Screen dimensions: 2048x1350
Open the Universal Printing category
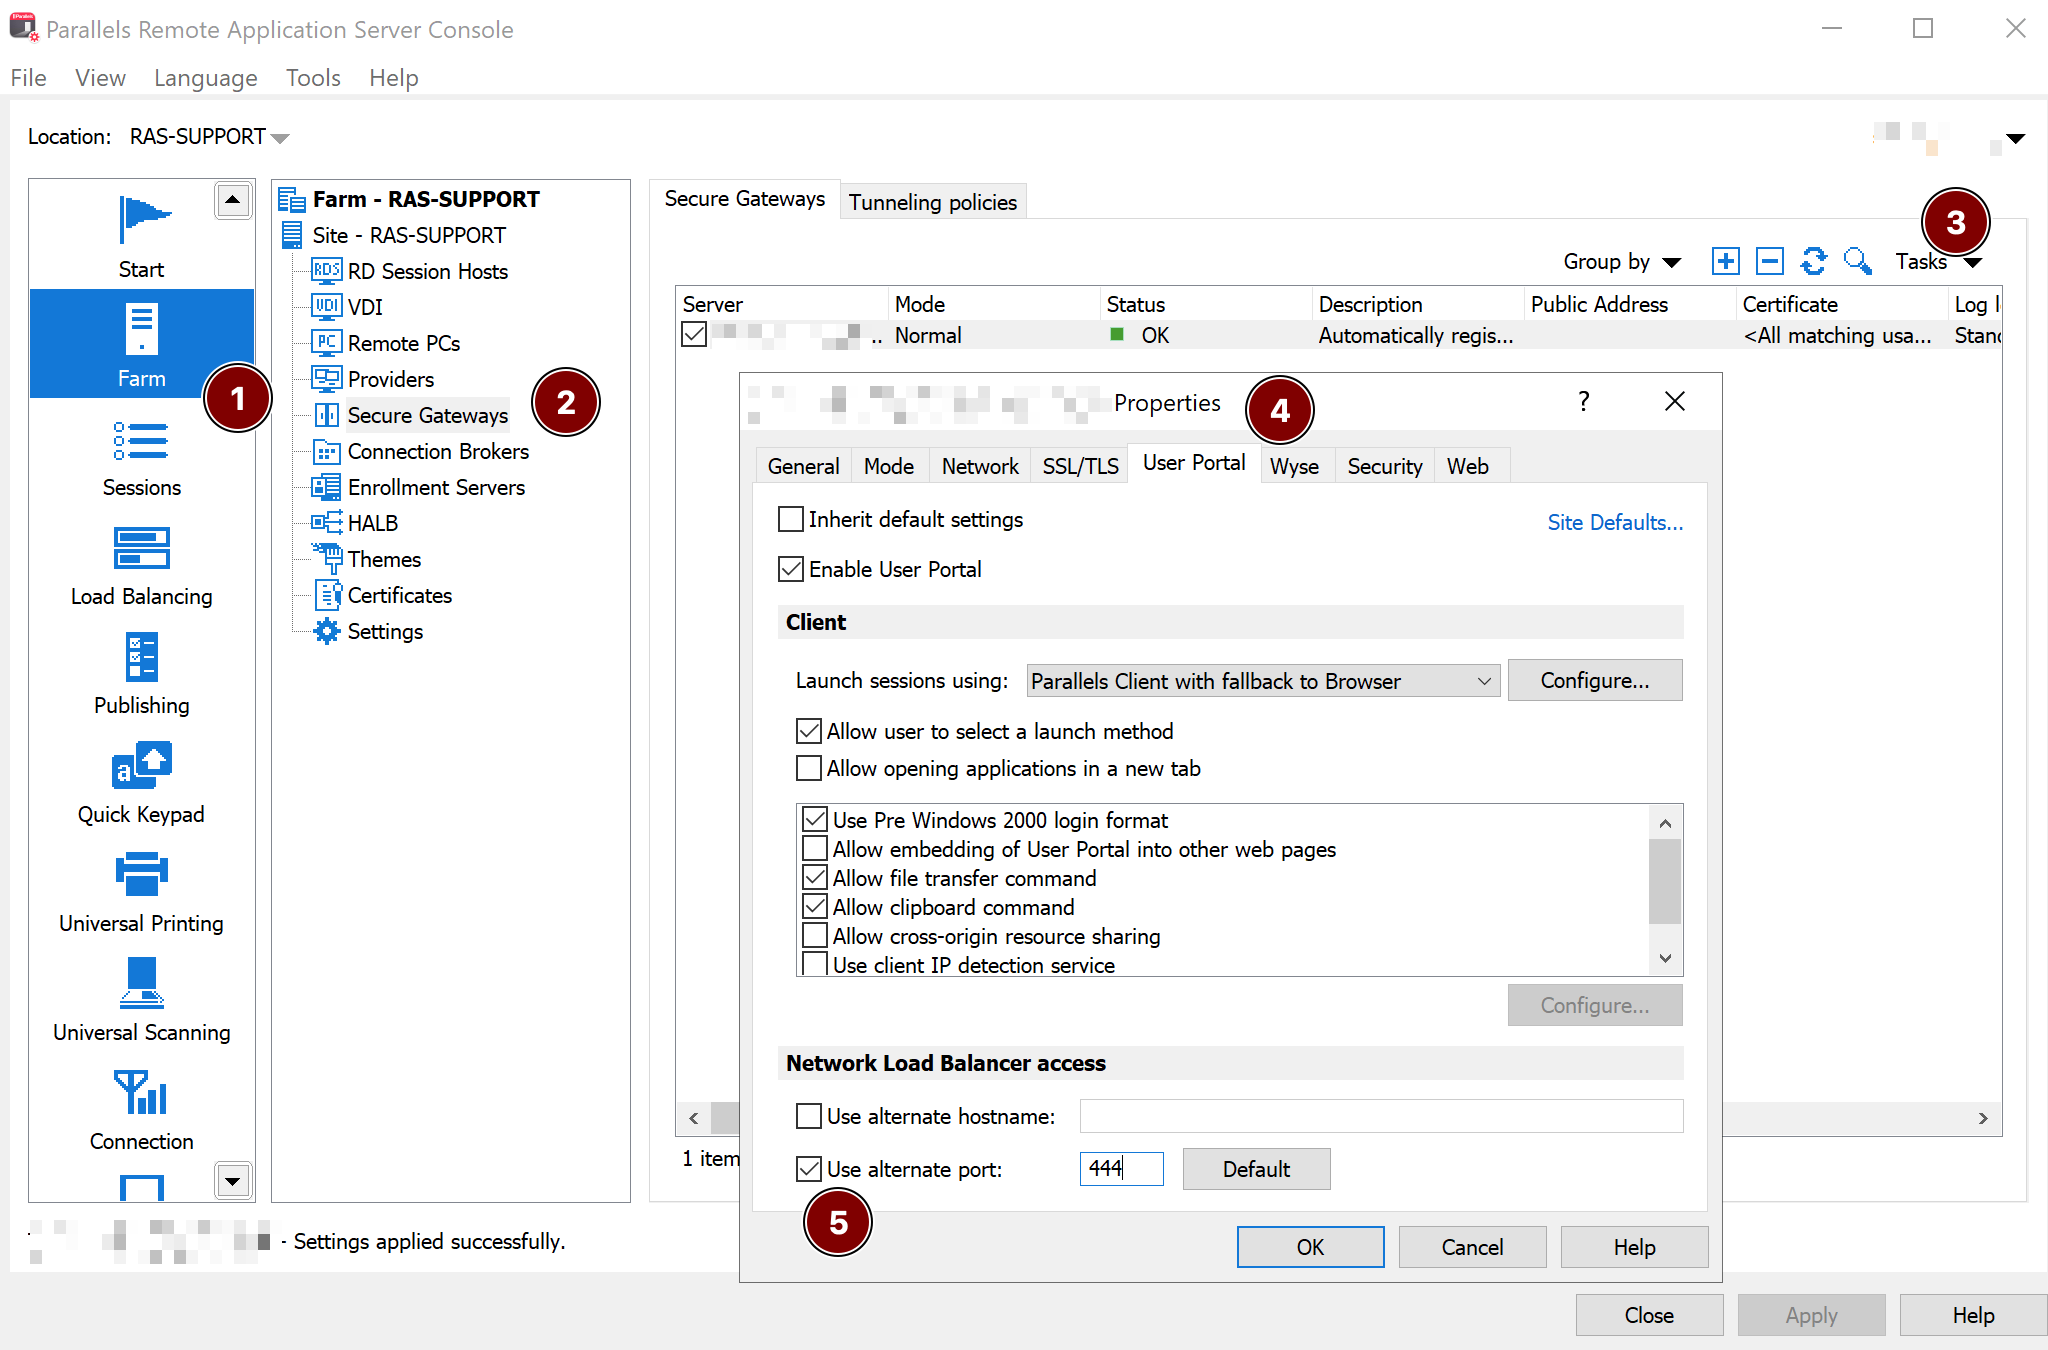click(141, 894)
